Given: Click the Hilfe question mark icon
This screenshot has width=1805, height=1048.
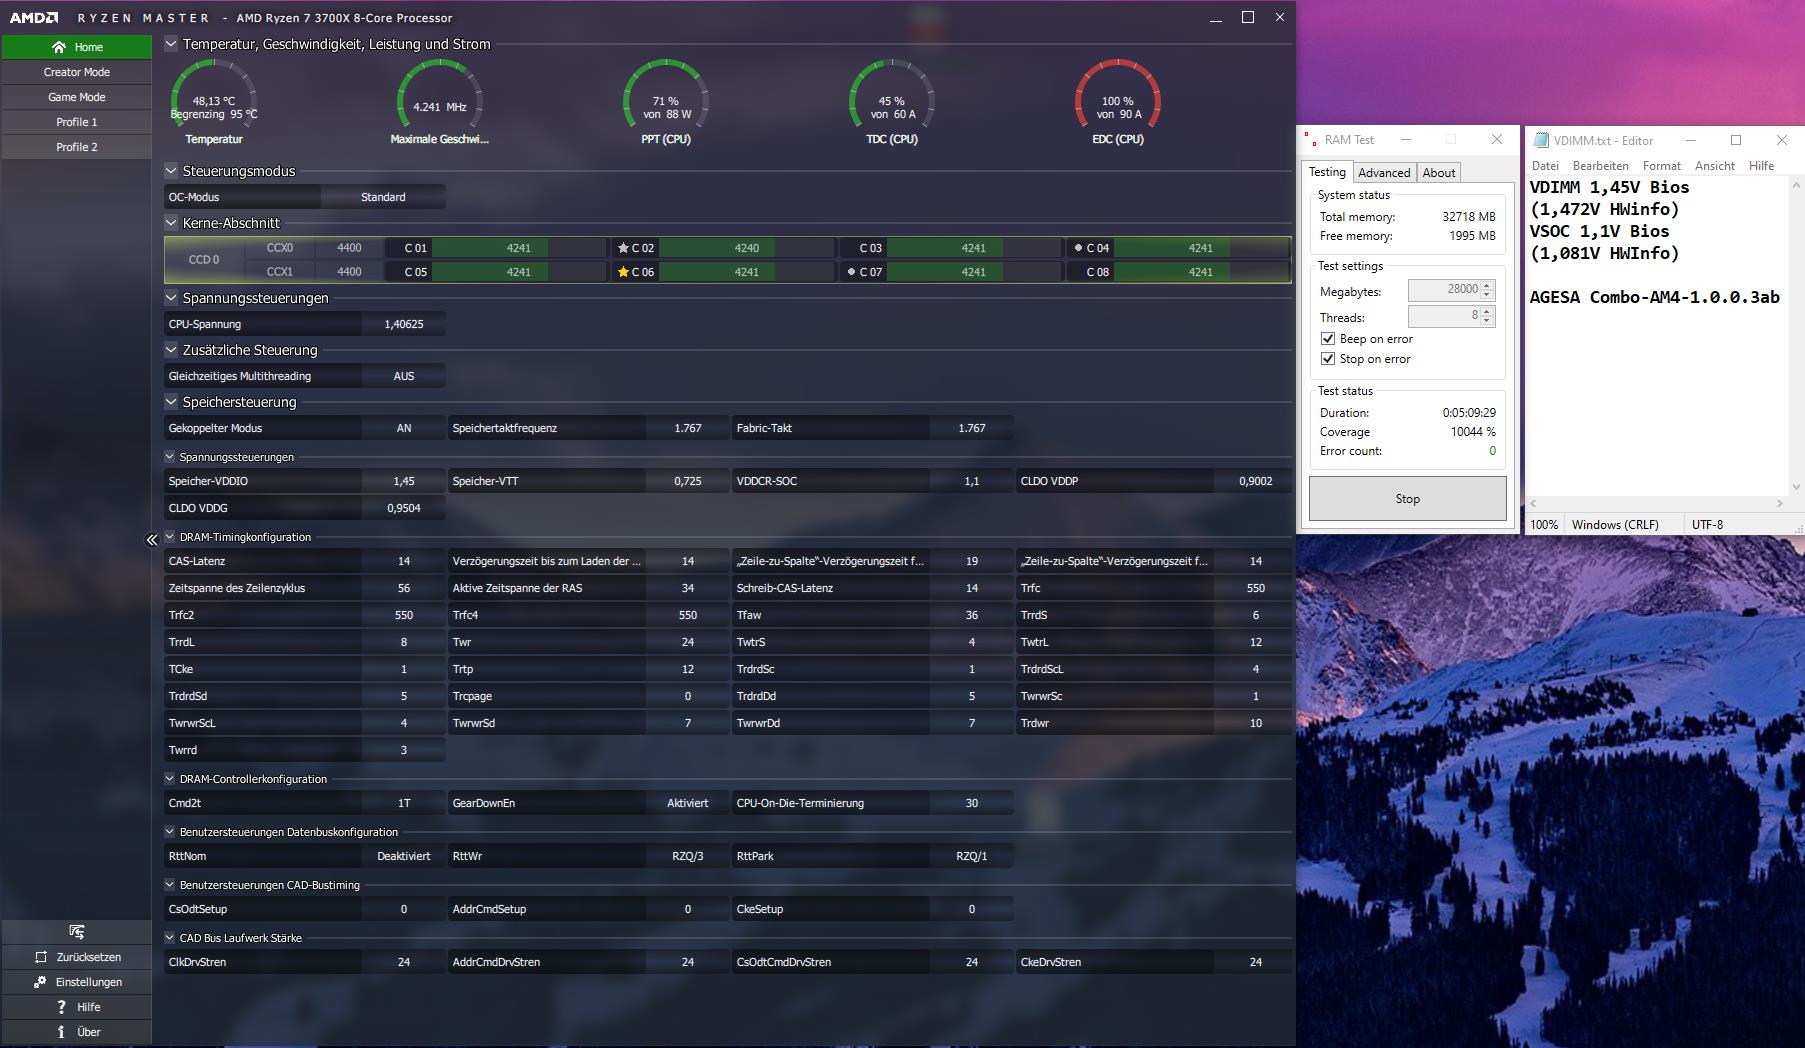Looking at the screenshot, I should click(x=61, y=1007).
